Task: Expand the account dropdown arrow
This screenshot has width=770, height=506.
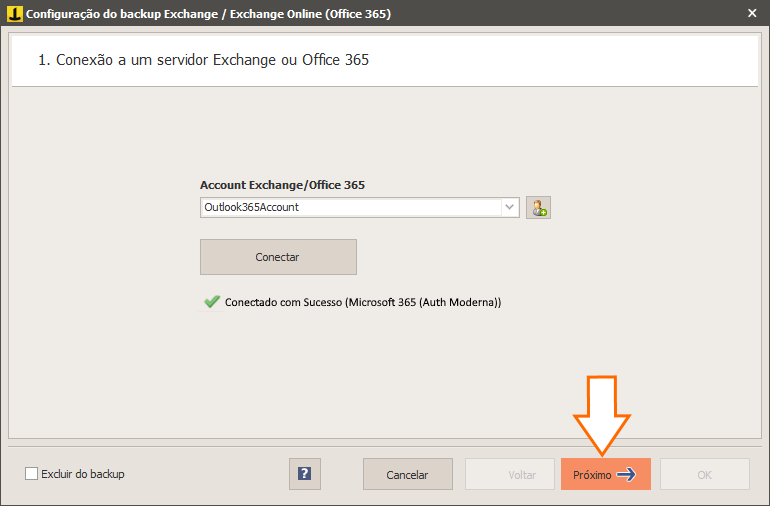Action: 510,207
